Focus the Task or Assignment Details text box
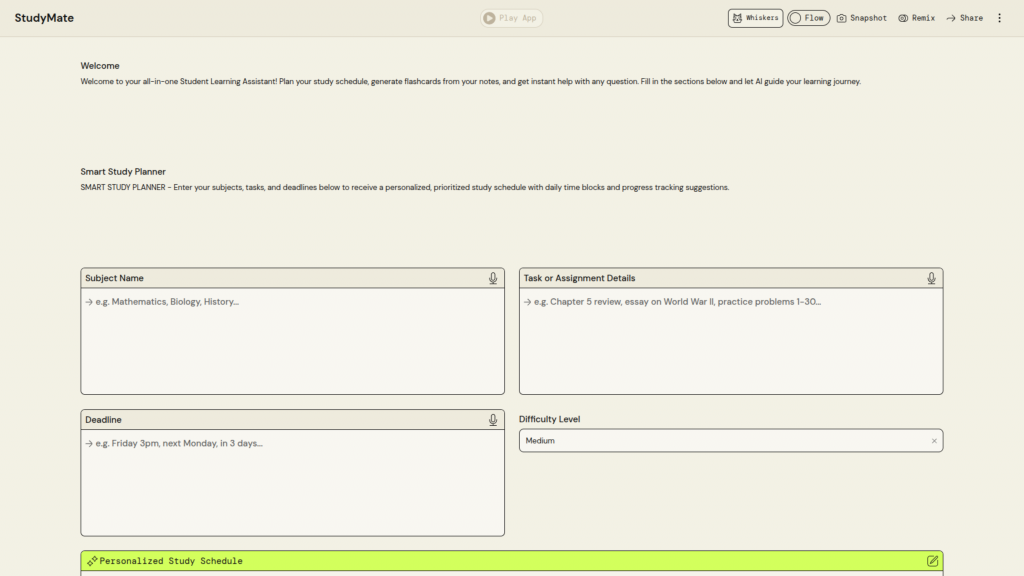 tap(730, 340)
